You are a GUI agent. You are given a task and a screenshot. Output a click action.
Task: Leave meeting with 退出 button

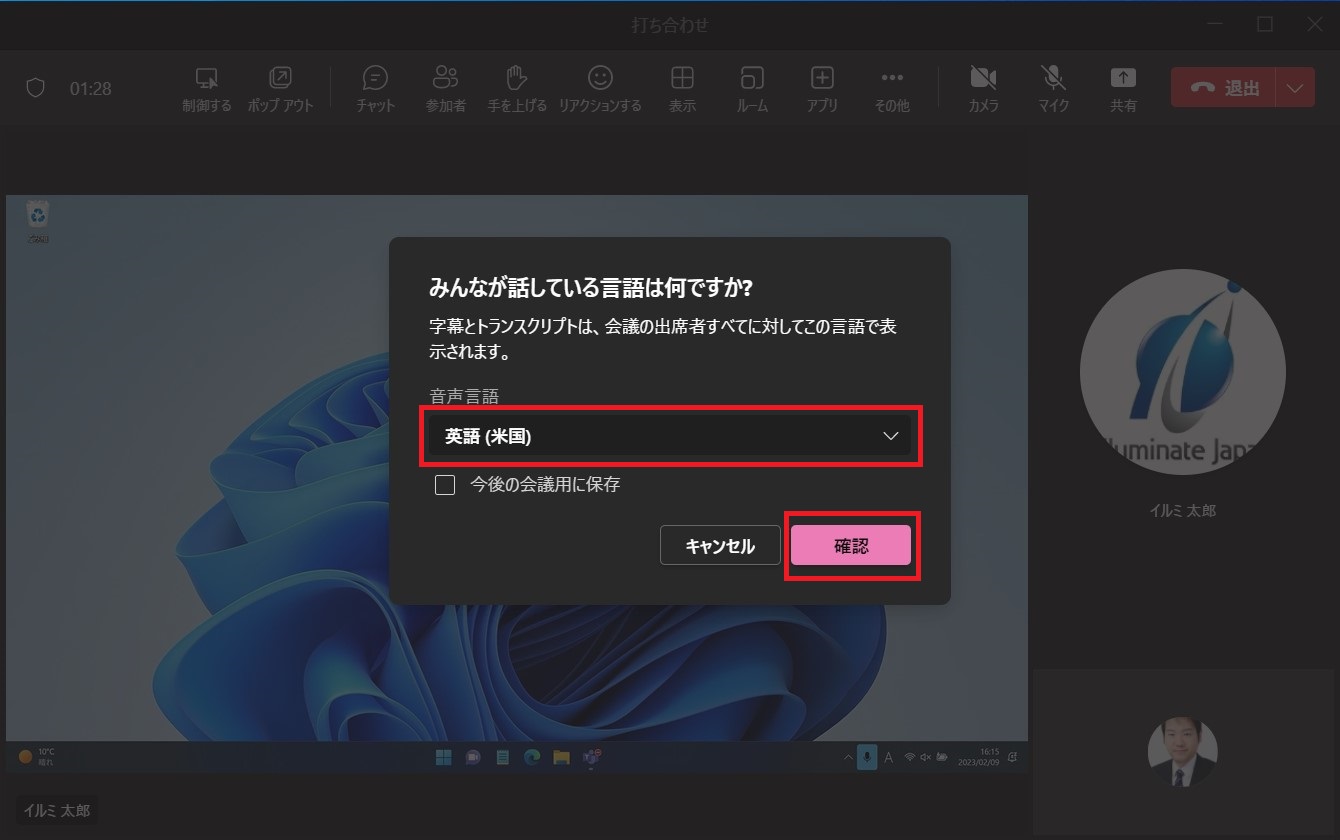[x=1222, y=88]
